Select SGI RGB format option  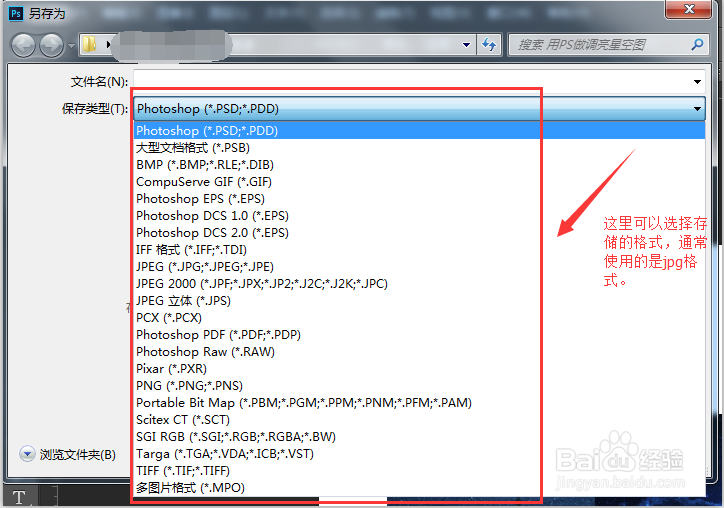tap(419, 437)
